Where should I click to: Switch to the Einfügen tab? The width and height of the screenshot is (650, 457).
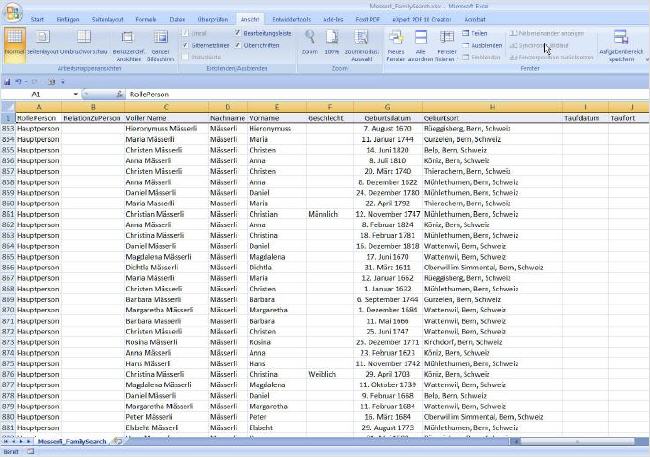68,19
